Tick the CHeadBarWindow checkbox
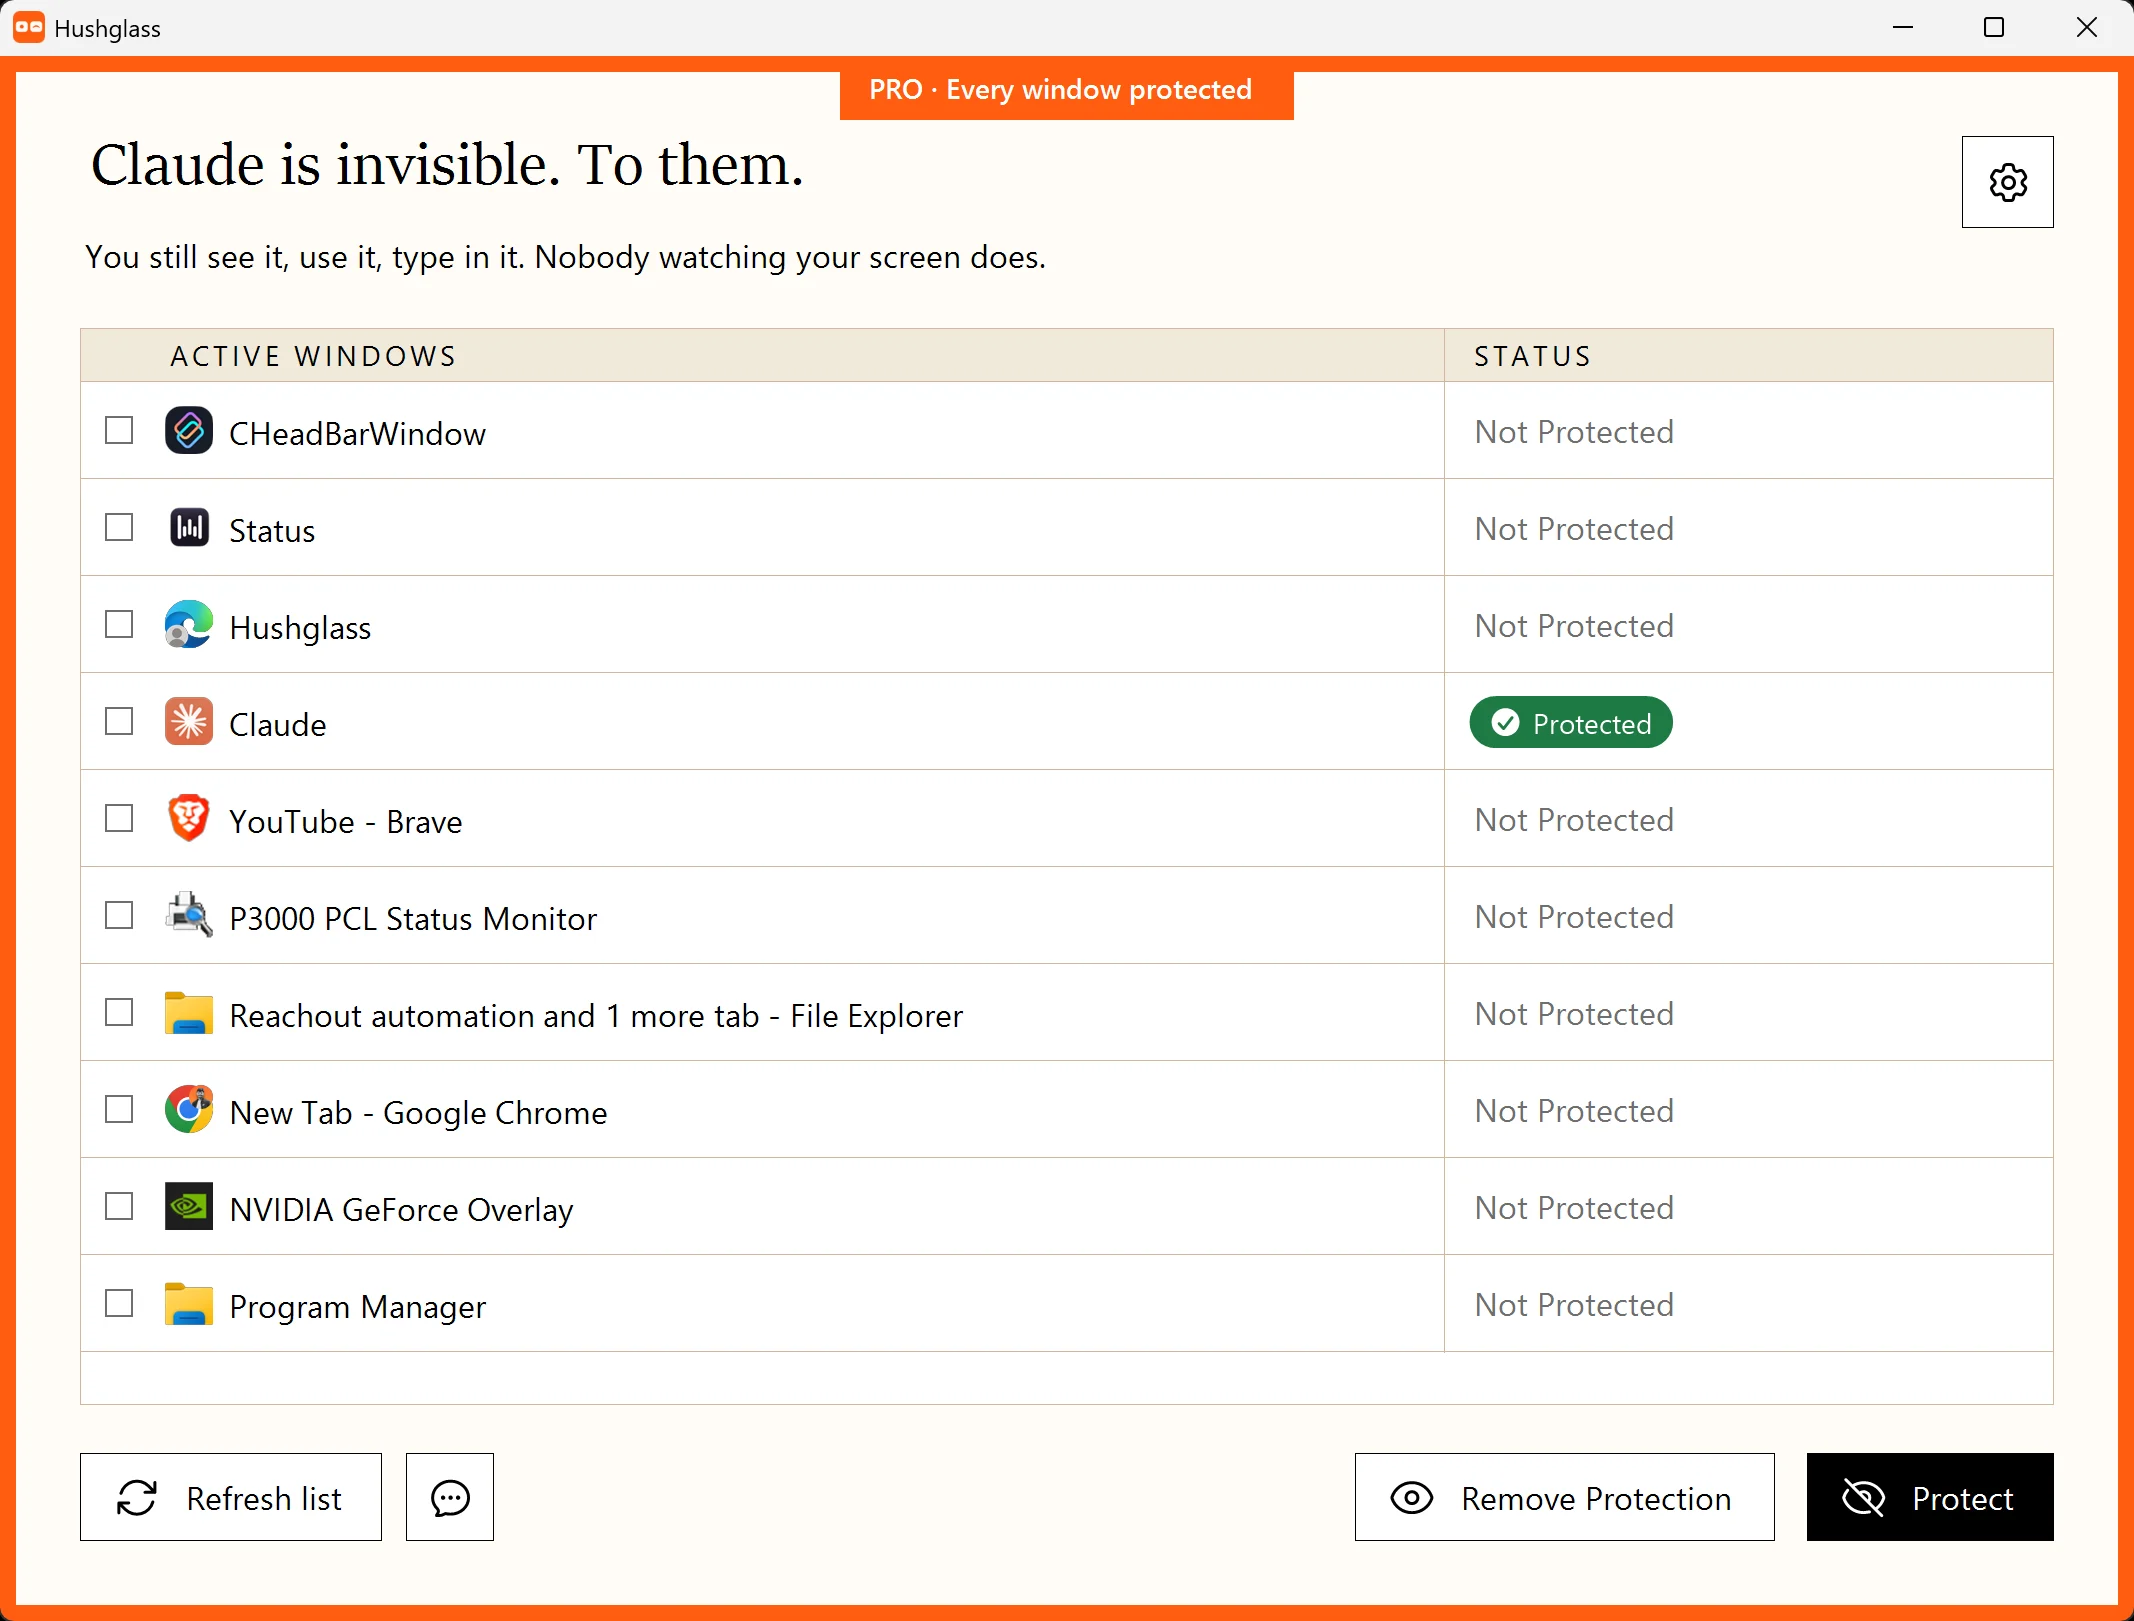 (119, 431)
